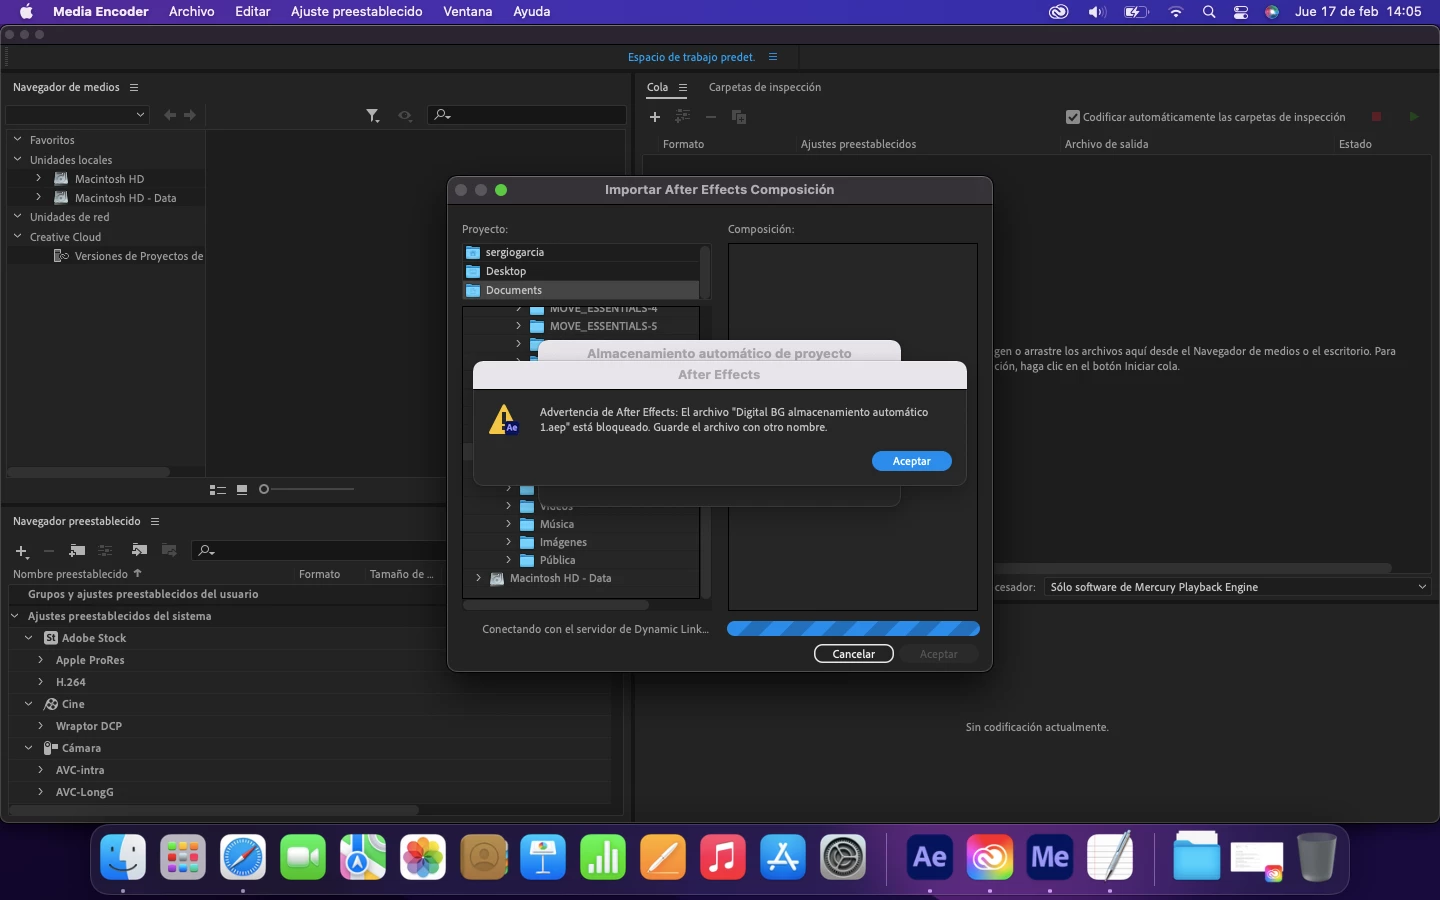Collapse Ajustes preestablecidos del sistema group
Screen dimensions: 1440x900
pyautogui.click(x=15, y=616)
